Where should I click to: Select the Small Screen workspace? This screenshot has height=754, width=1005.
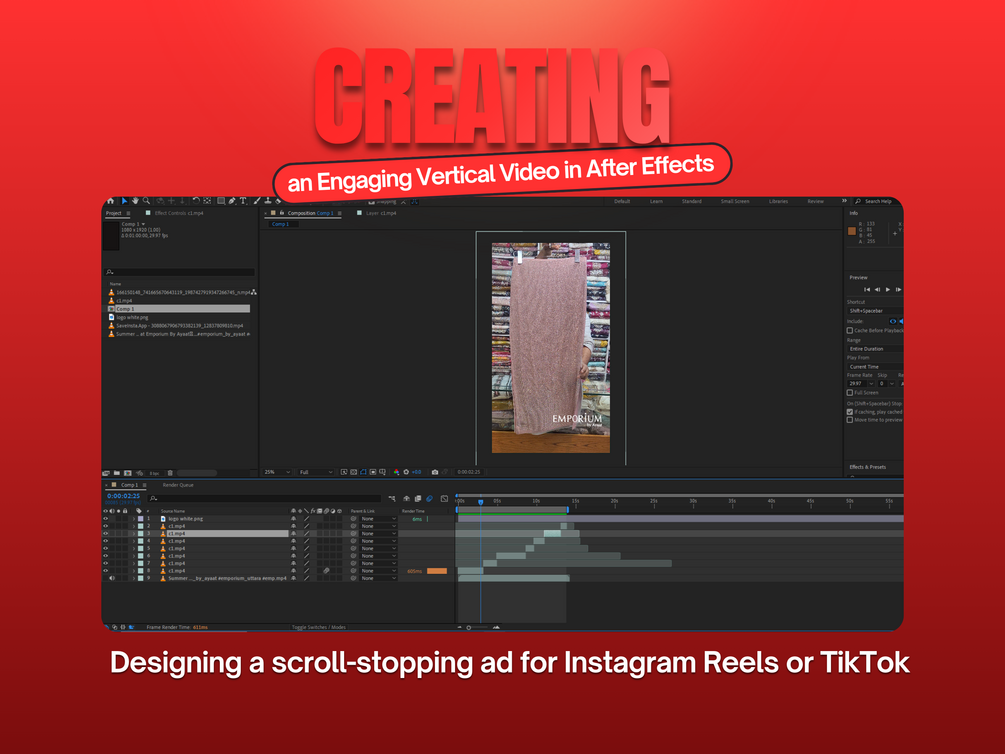pos(735,201)
